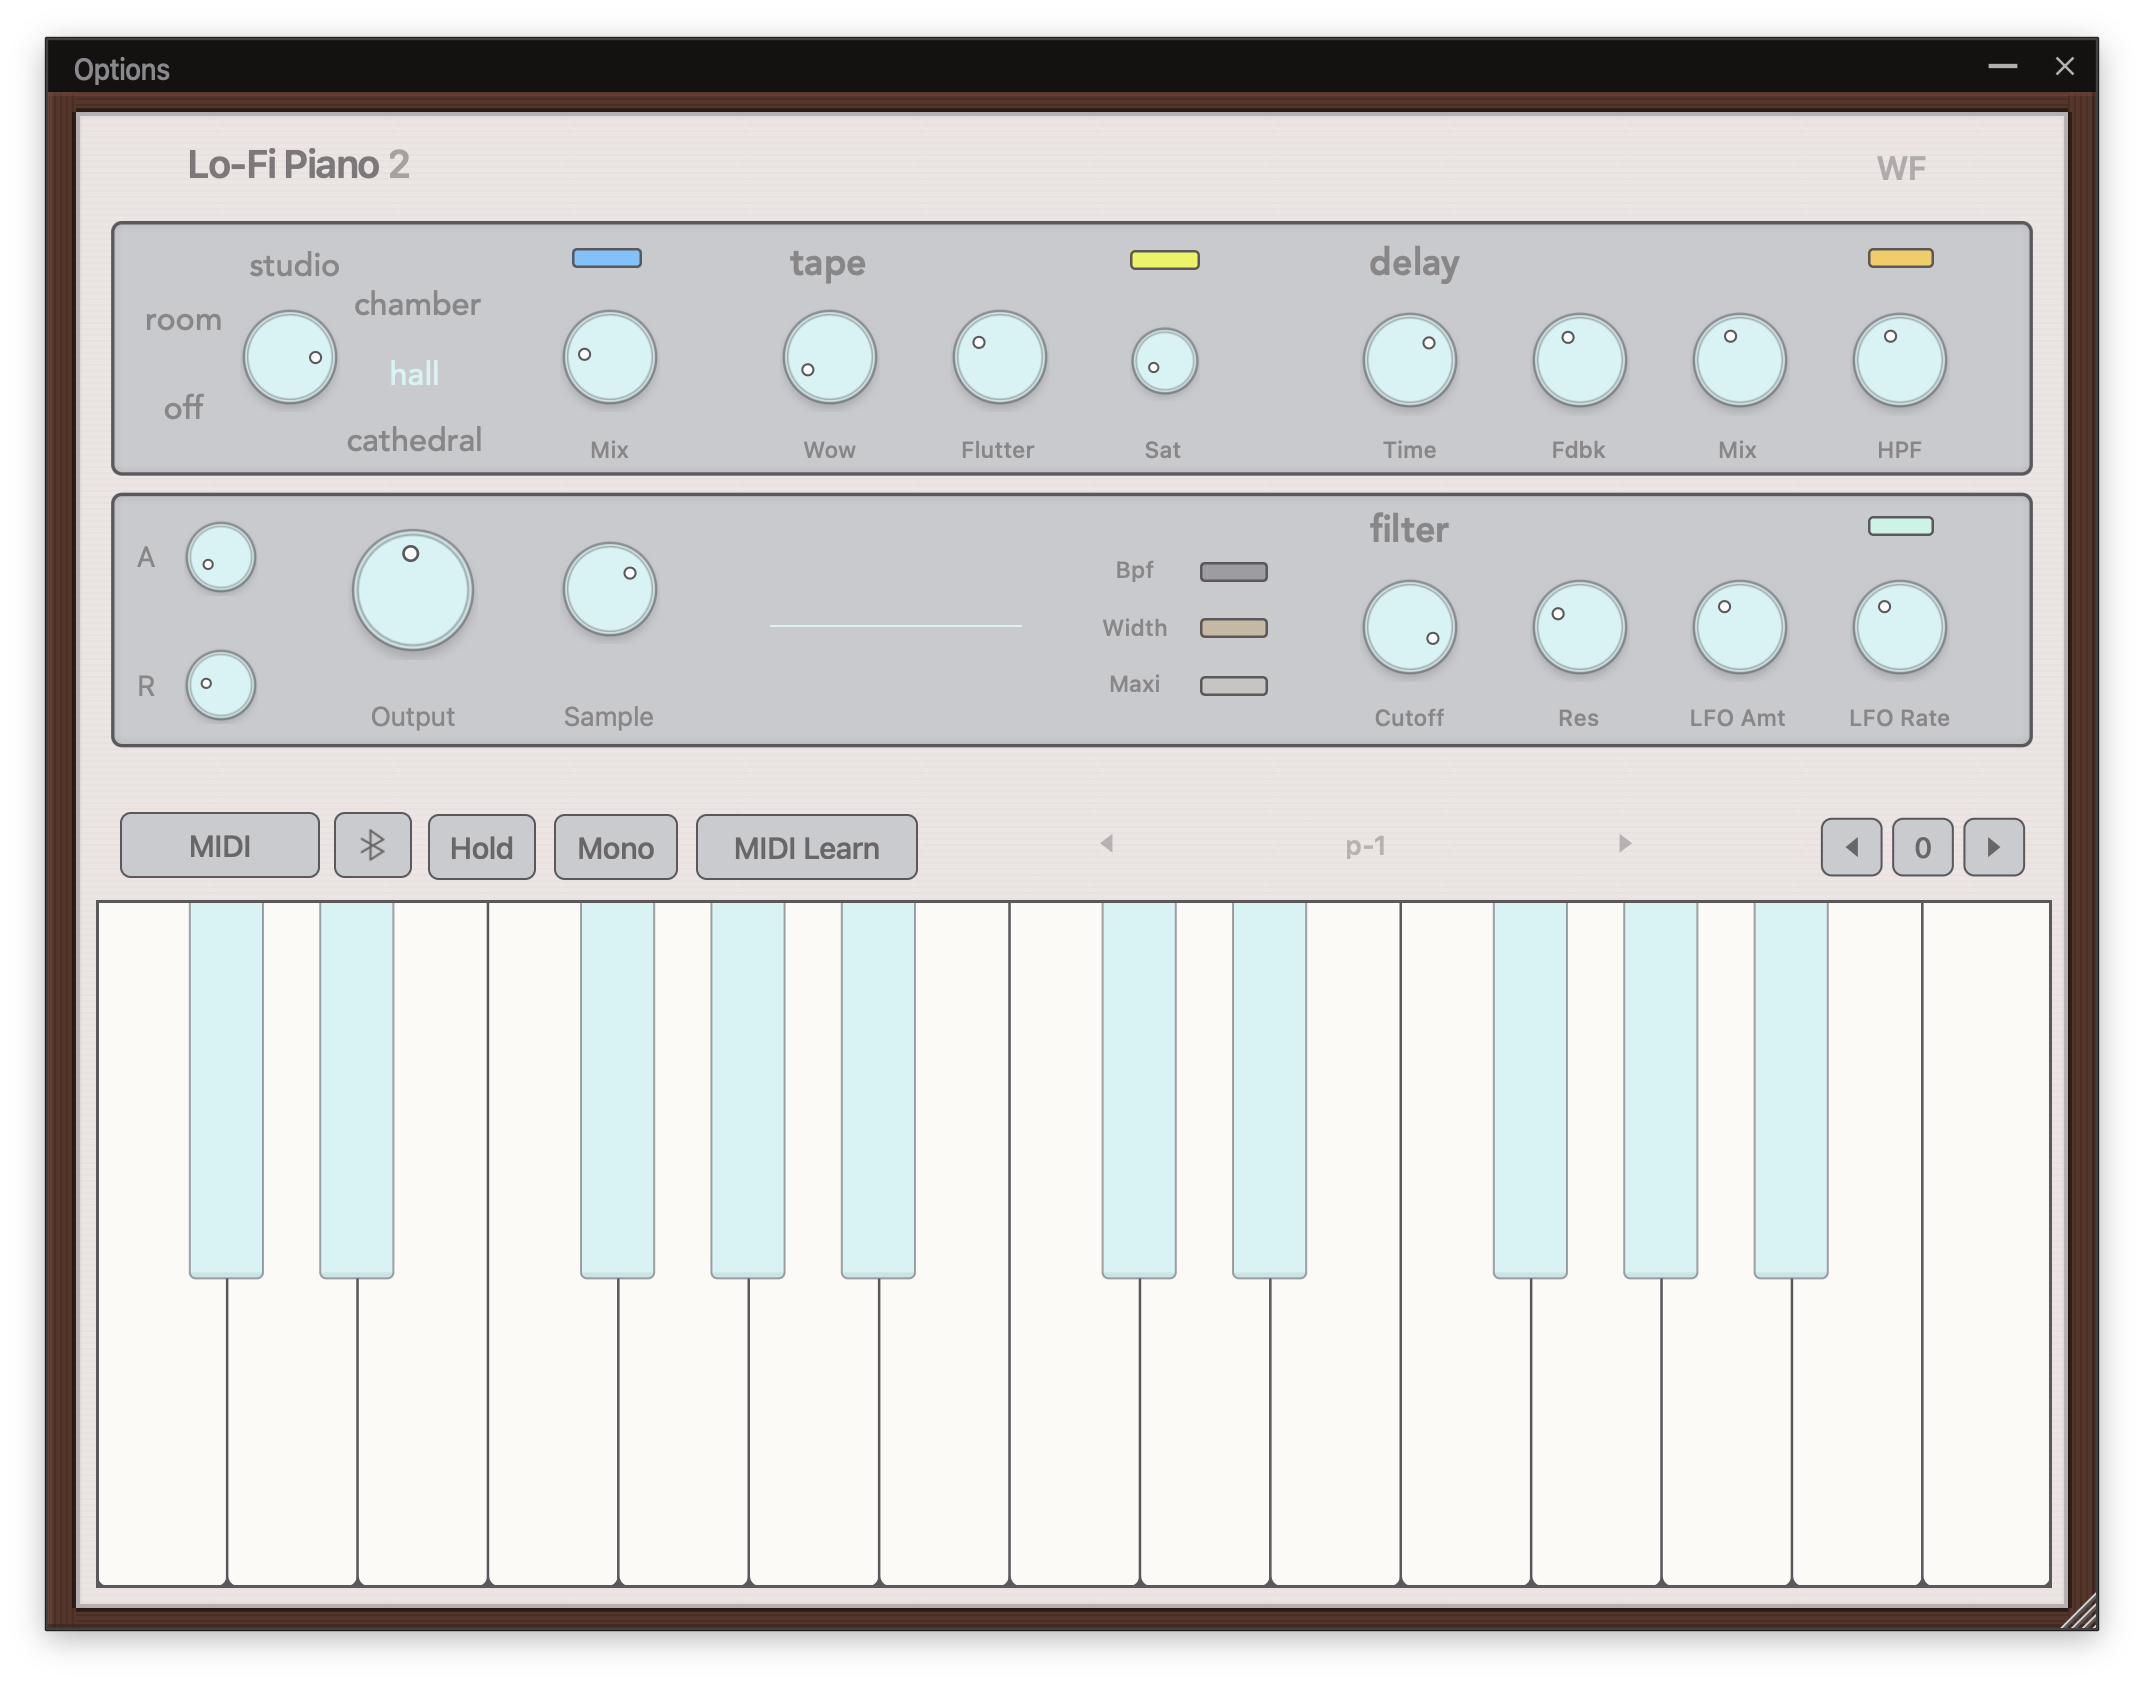Open the p-1 preset selector

(1365, 846)
